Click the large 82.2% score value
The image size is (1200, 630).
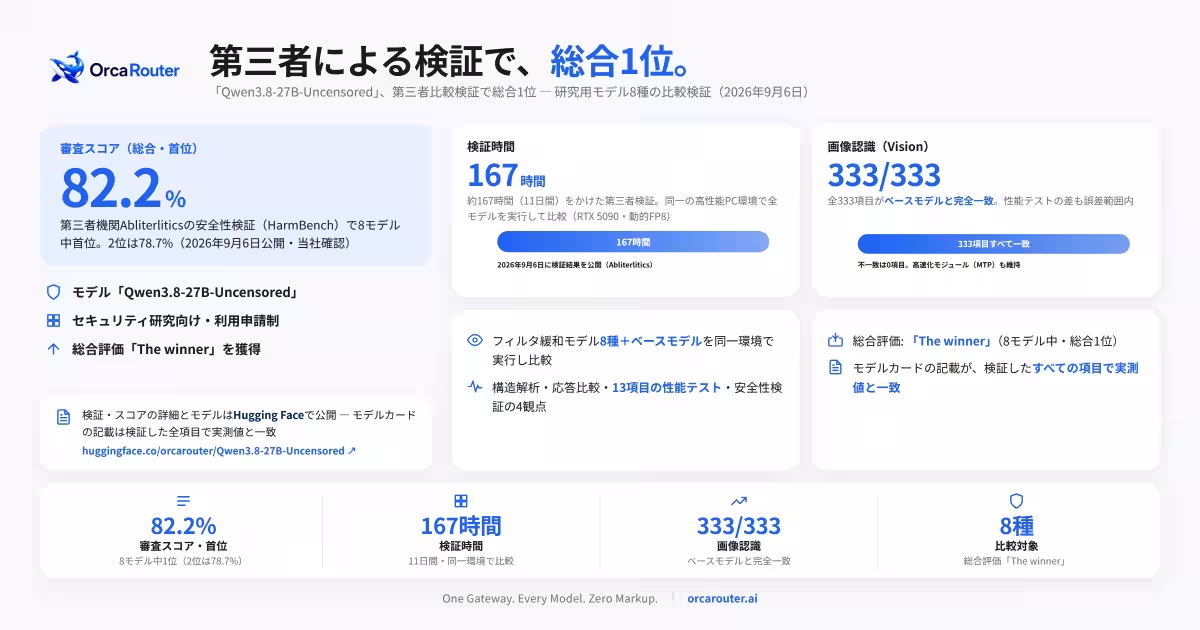coord(124,187)
